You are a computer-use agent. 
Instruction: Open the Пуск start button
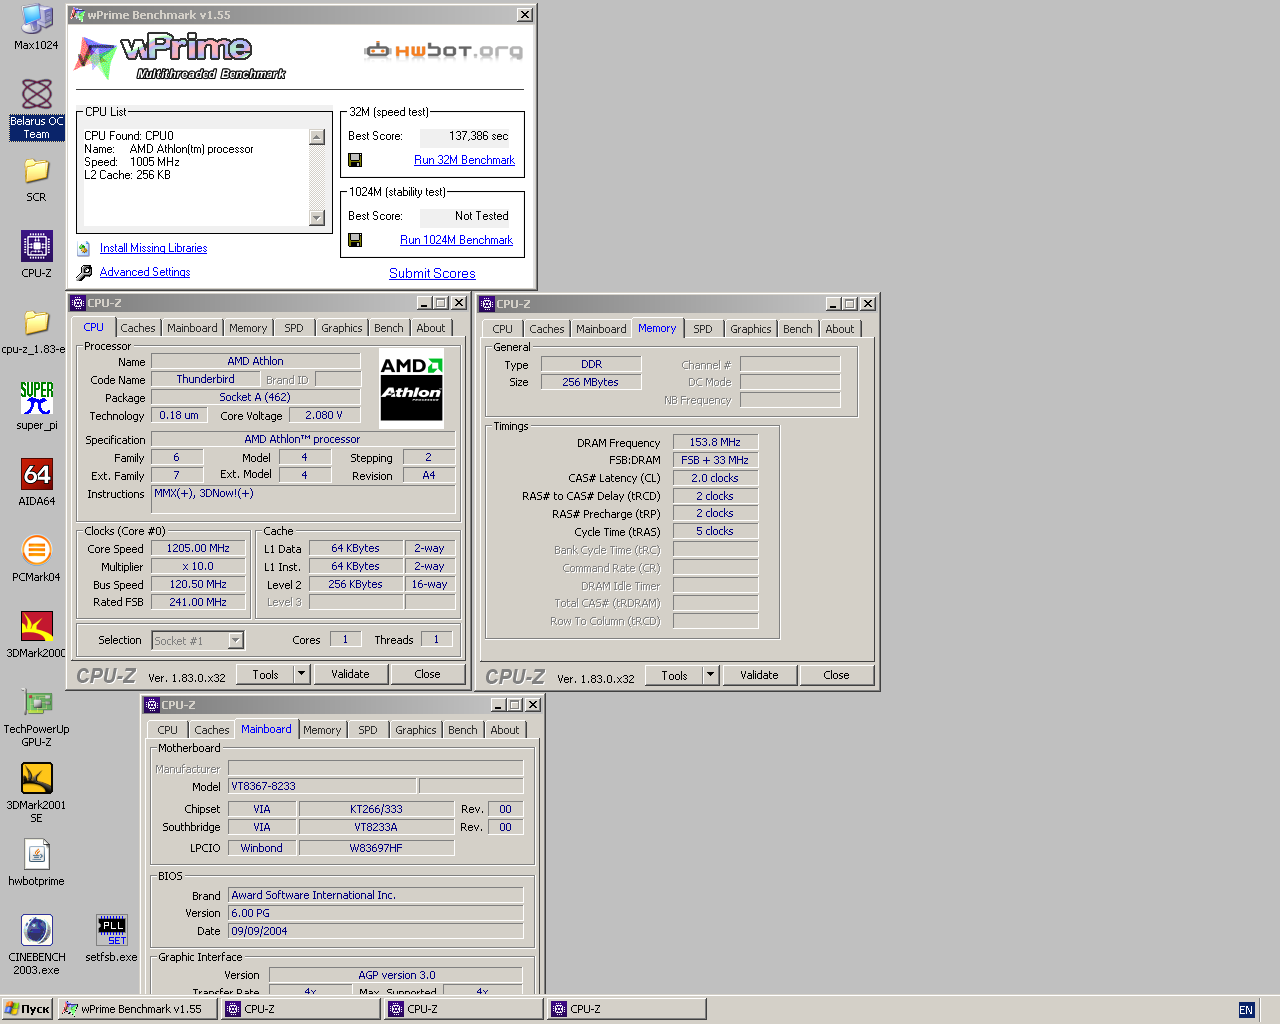pyautogui.click(x=27, y=1009)
